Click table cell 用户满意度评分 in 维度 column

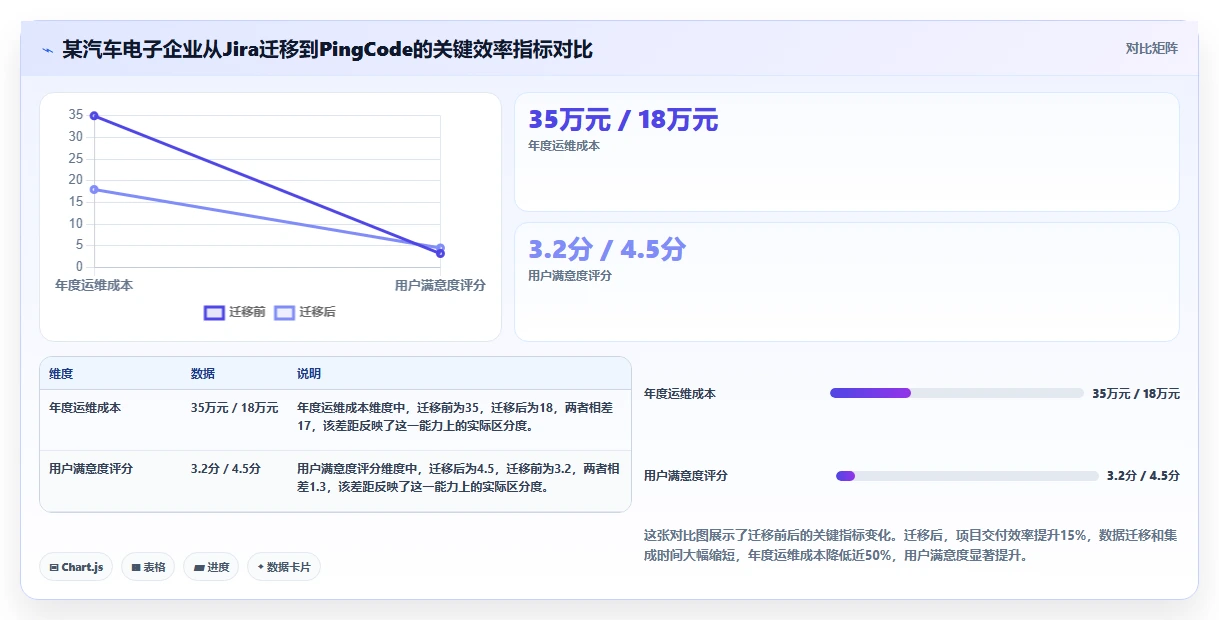(91, 468)
